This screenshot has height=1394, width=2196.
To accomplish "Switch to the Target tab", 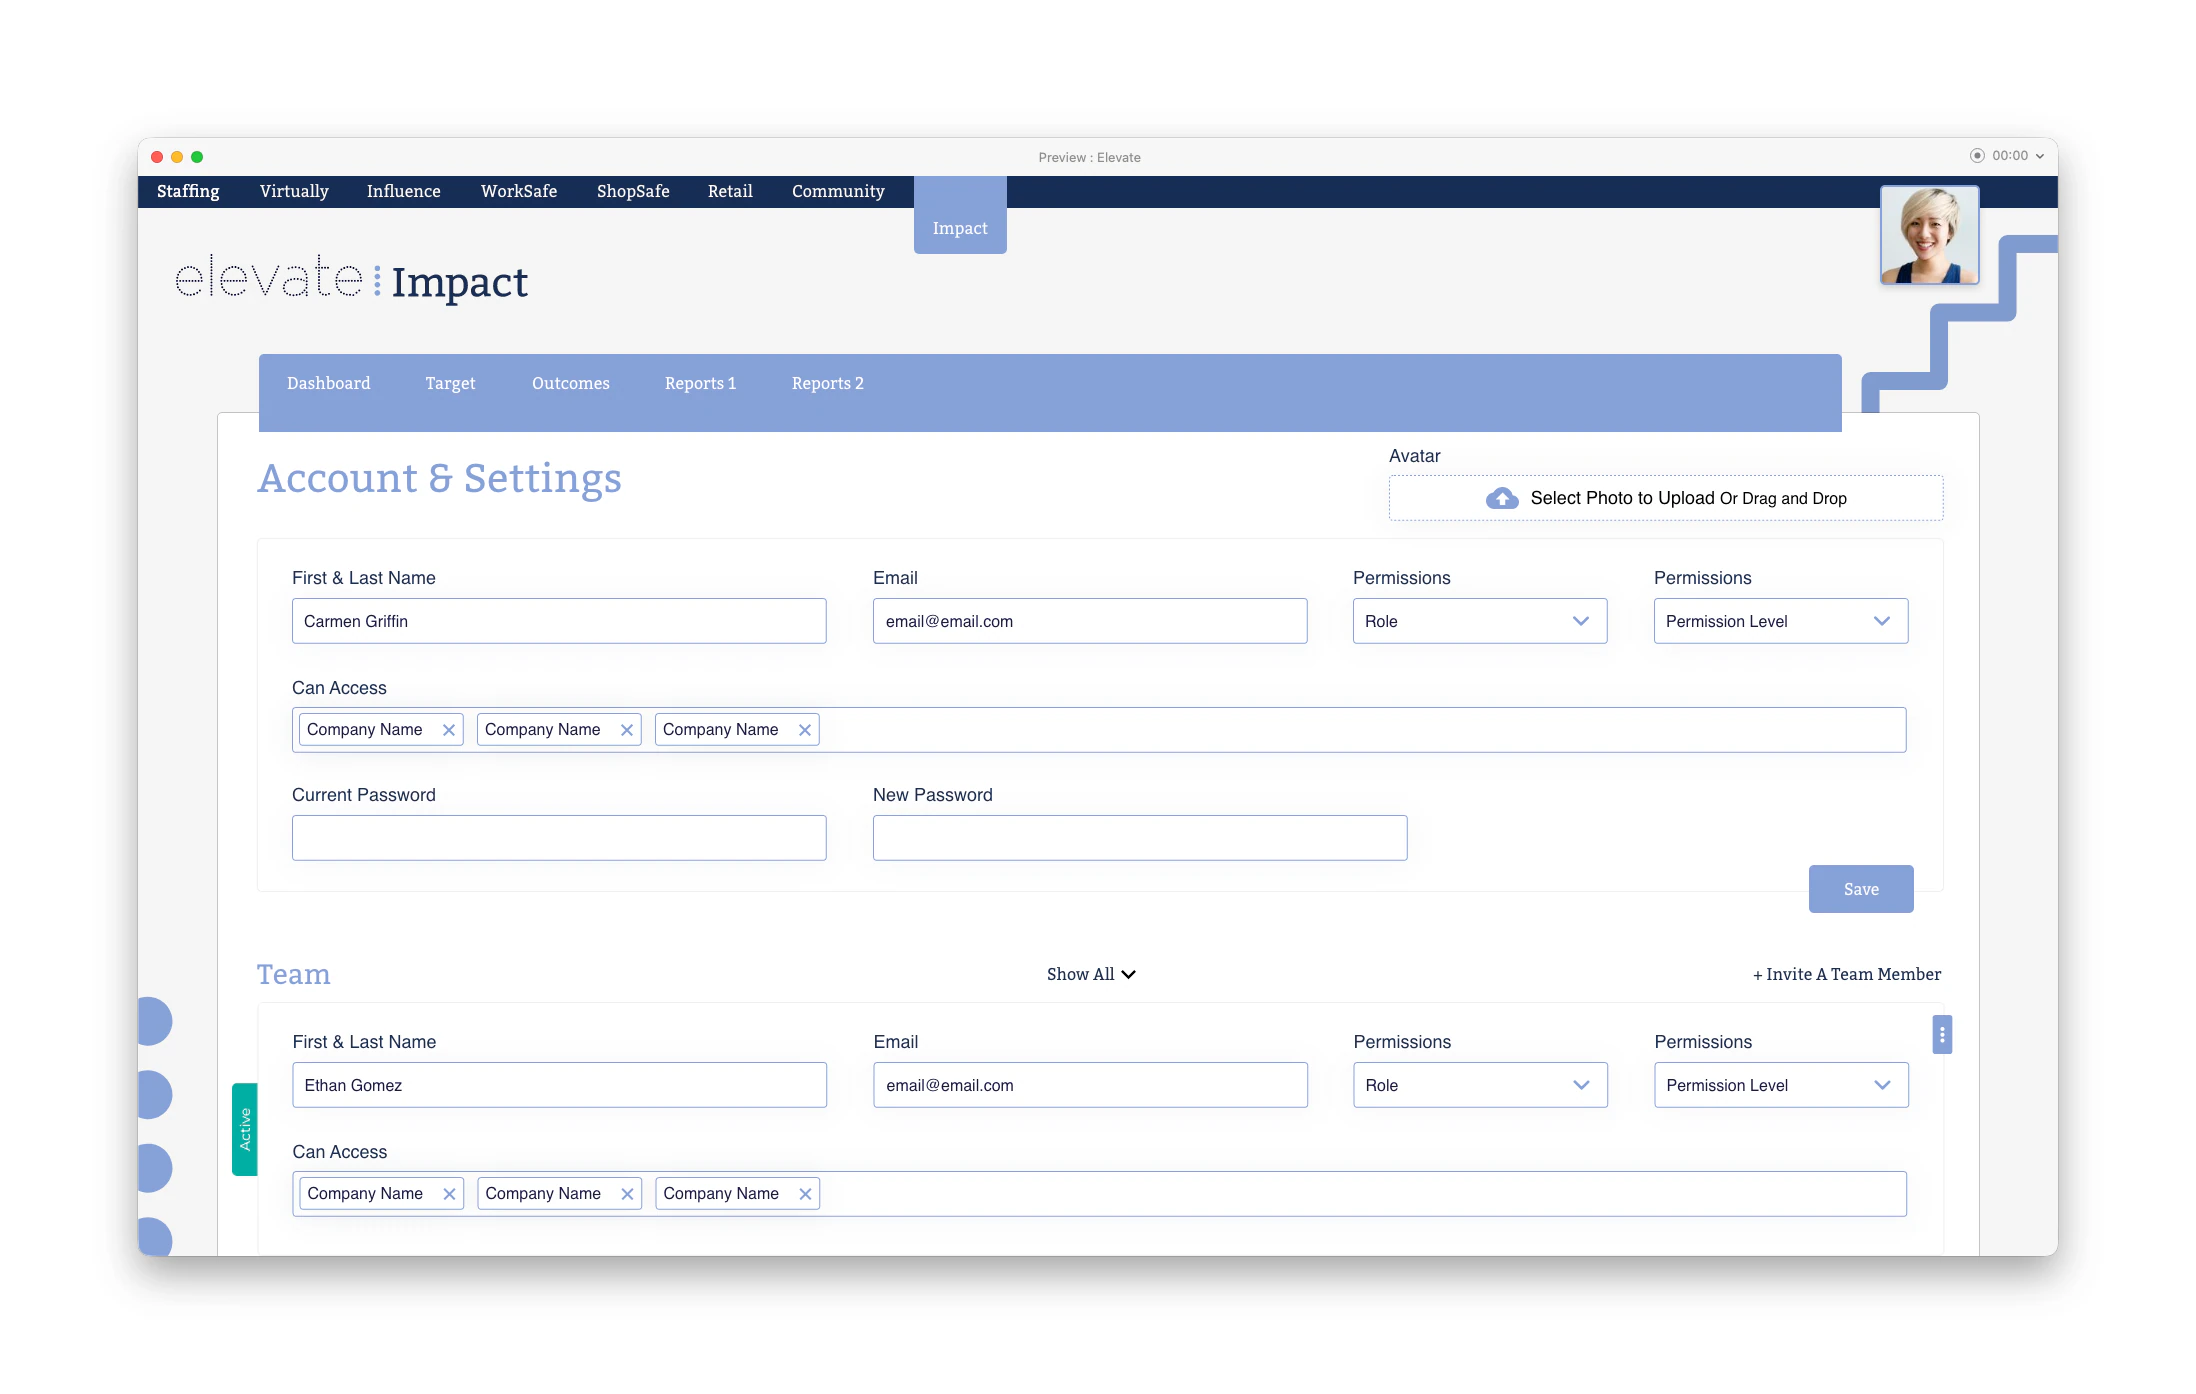I will [450, 383].
